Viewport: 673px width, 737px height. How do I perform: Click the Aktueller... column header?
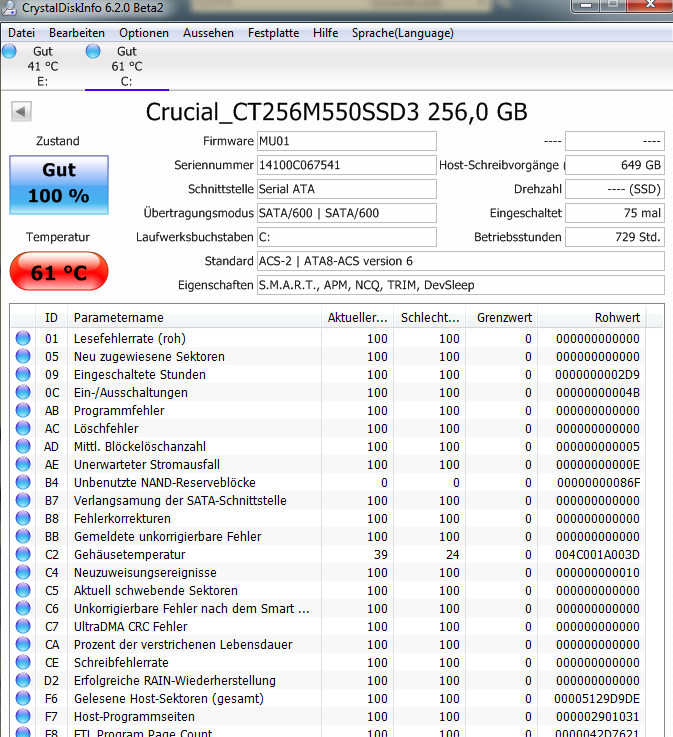(358, 318)
